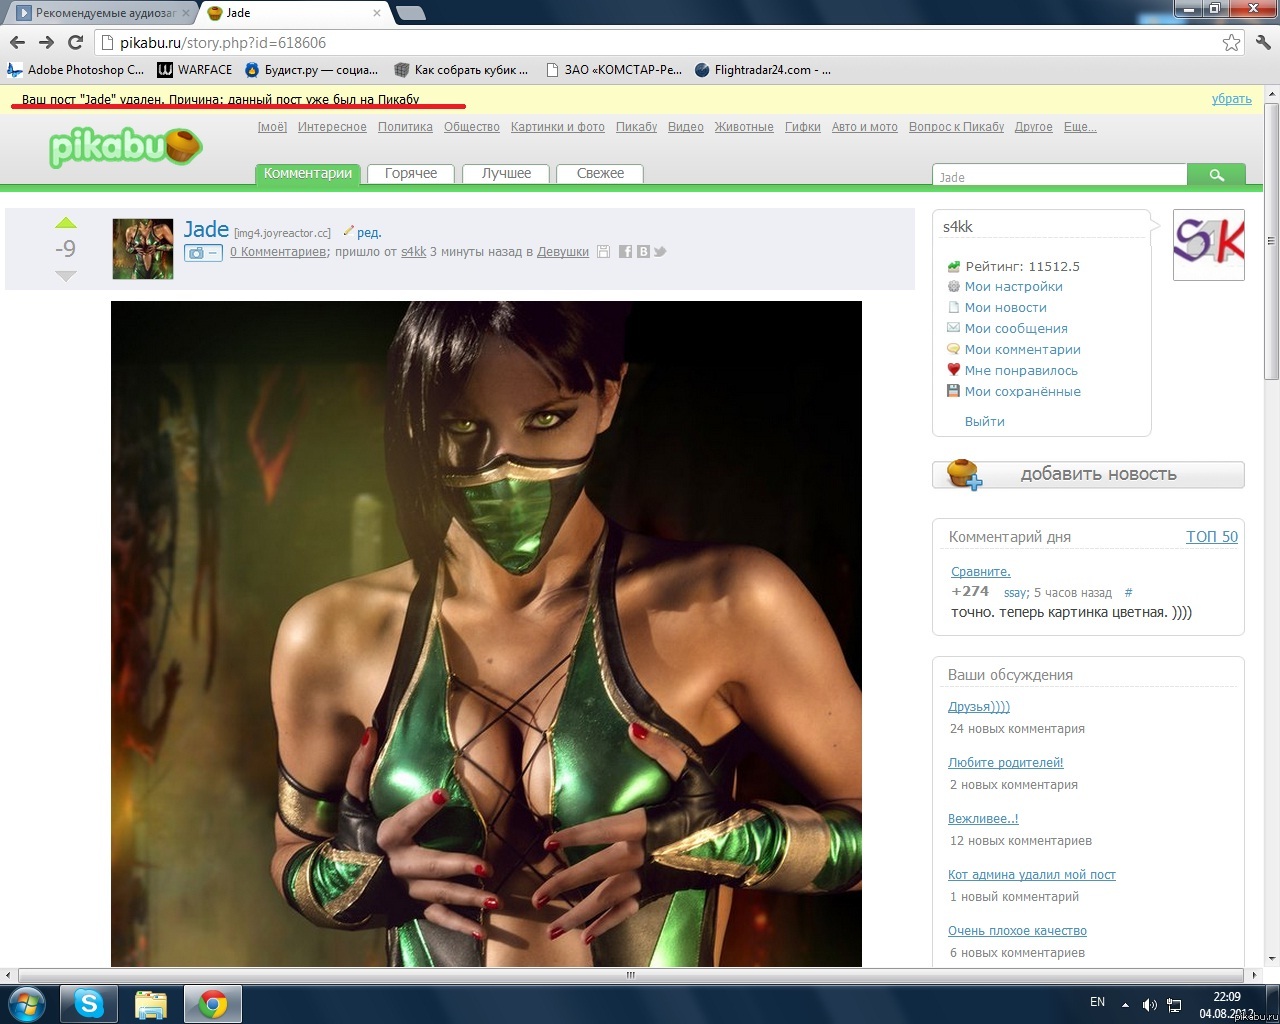Share the post on VKontakte

tap(643, 252)
